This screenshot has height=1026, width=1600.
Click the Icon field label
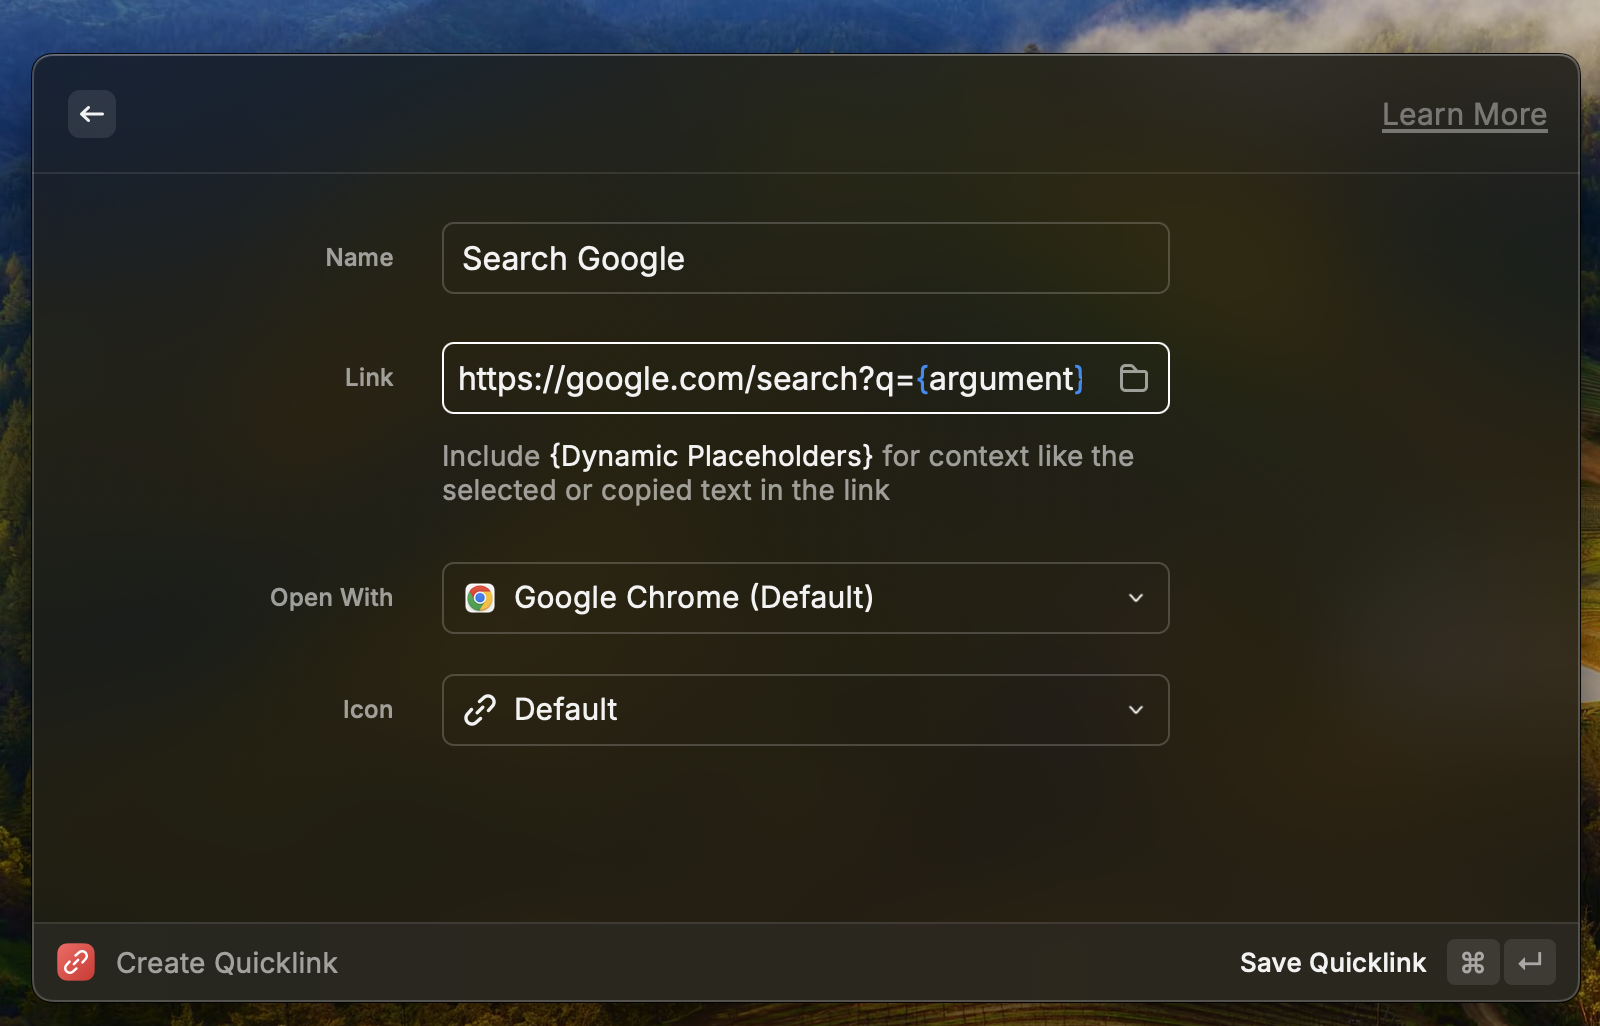[368, 710]
